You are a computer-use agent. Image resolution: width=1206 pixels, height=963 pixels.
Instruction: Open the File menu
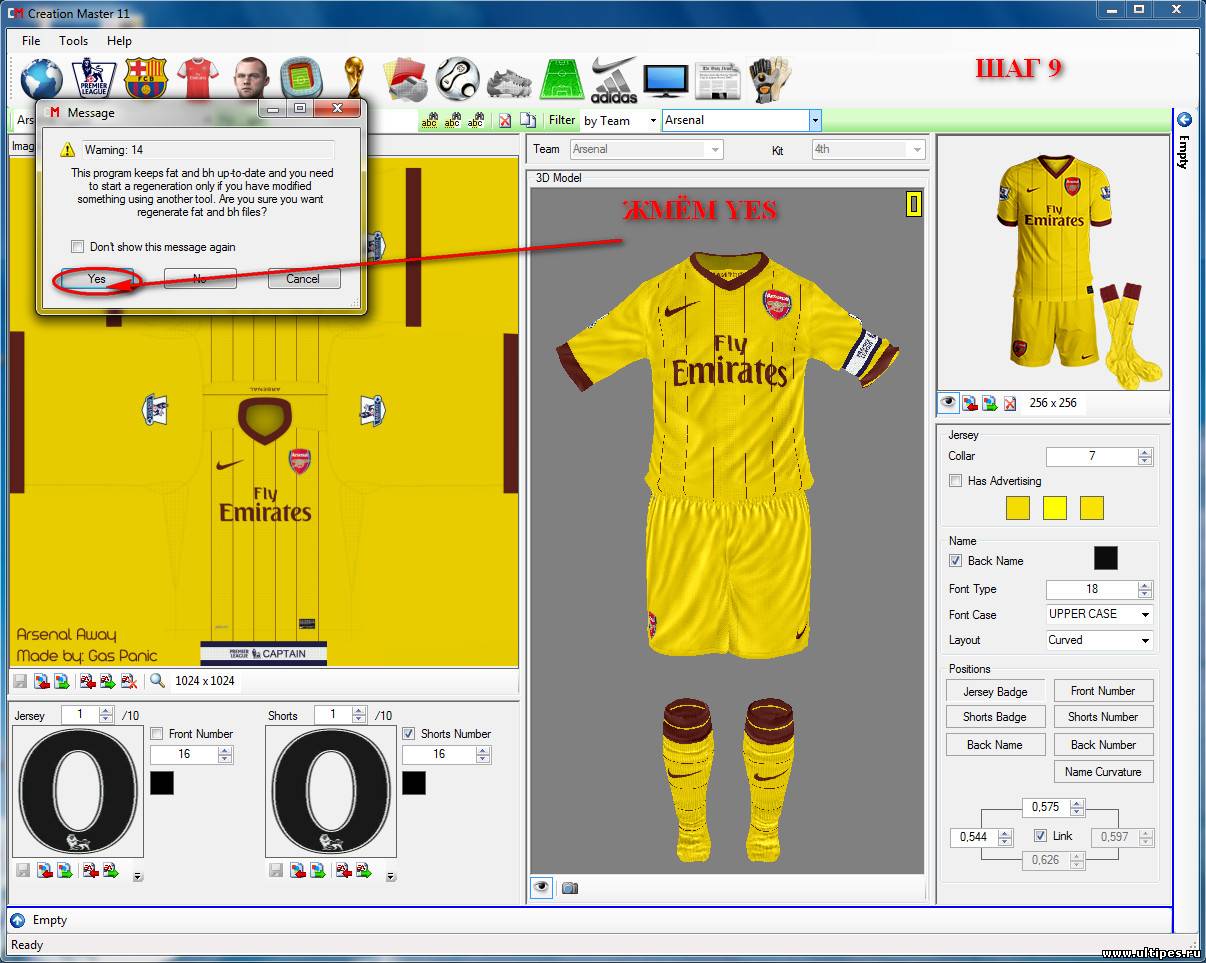click(x=31, y=41)
